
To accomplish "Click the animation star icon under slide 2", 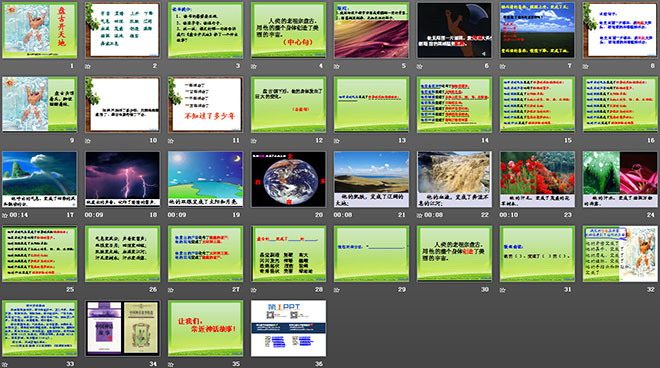I will coord(88,66).
